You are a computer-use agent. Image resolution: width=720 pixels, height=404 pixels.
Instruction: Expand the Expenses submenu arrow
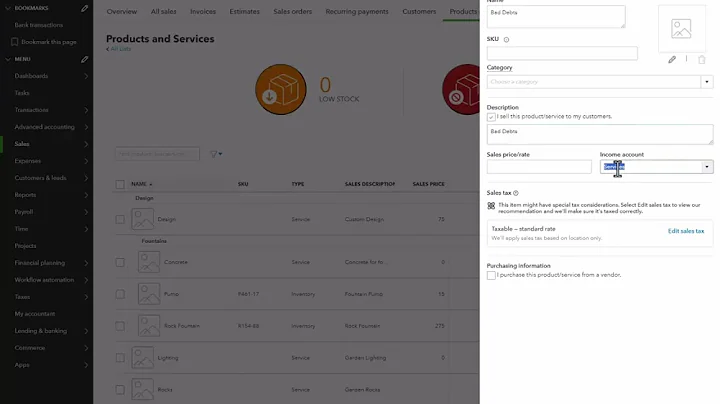pyautogui.click(x=86, y=161)
